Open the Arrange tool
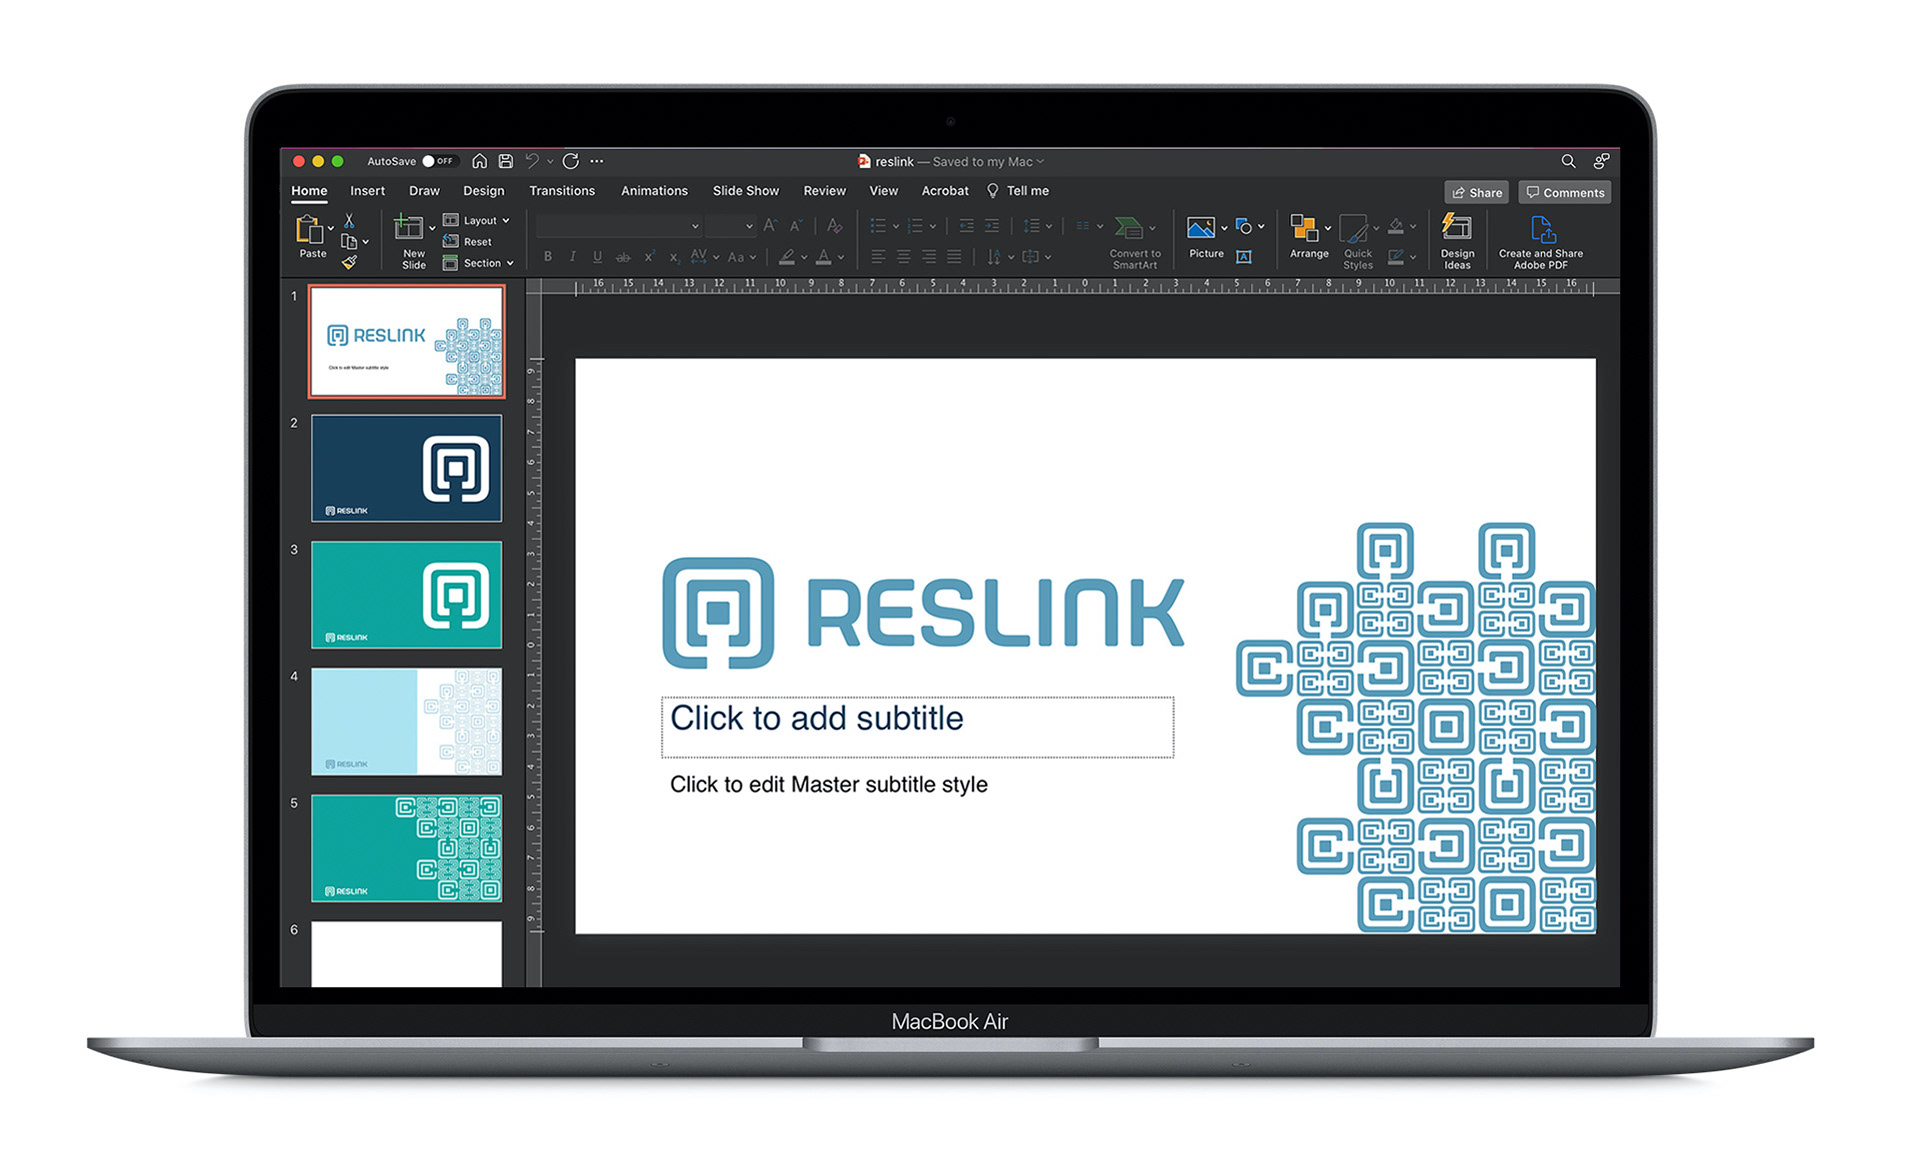 1309,237
